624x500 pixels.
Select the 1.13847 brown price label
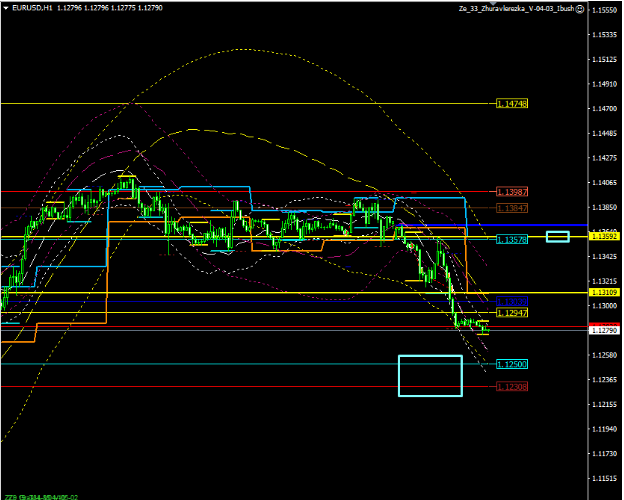pos(512,207)
